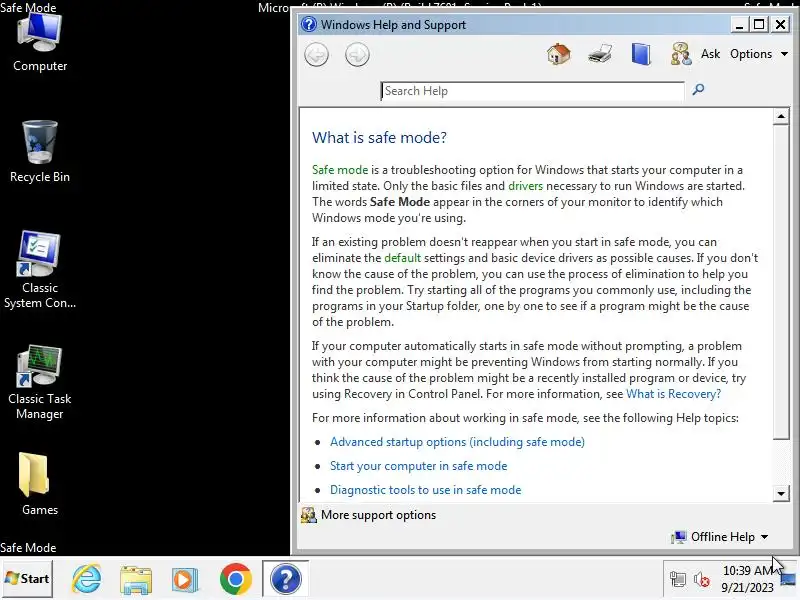Screen dimensions: 800x600
Task: Click the scrollbar up arrow in Help
Action: click(781, 117)
